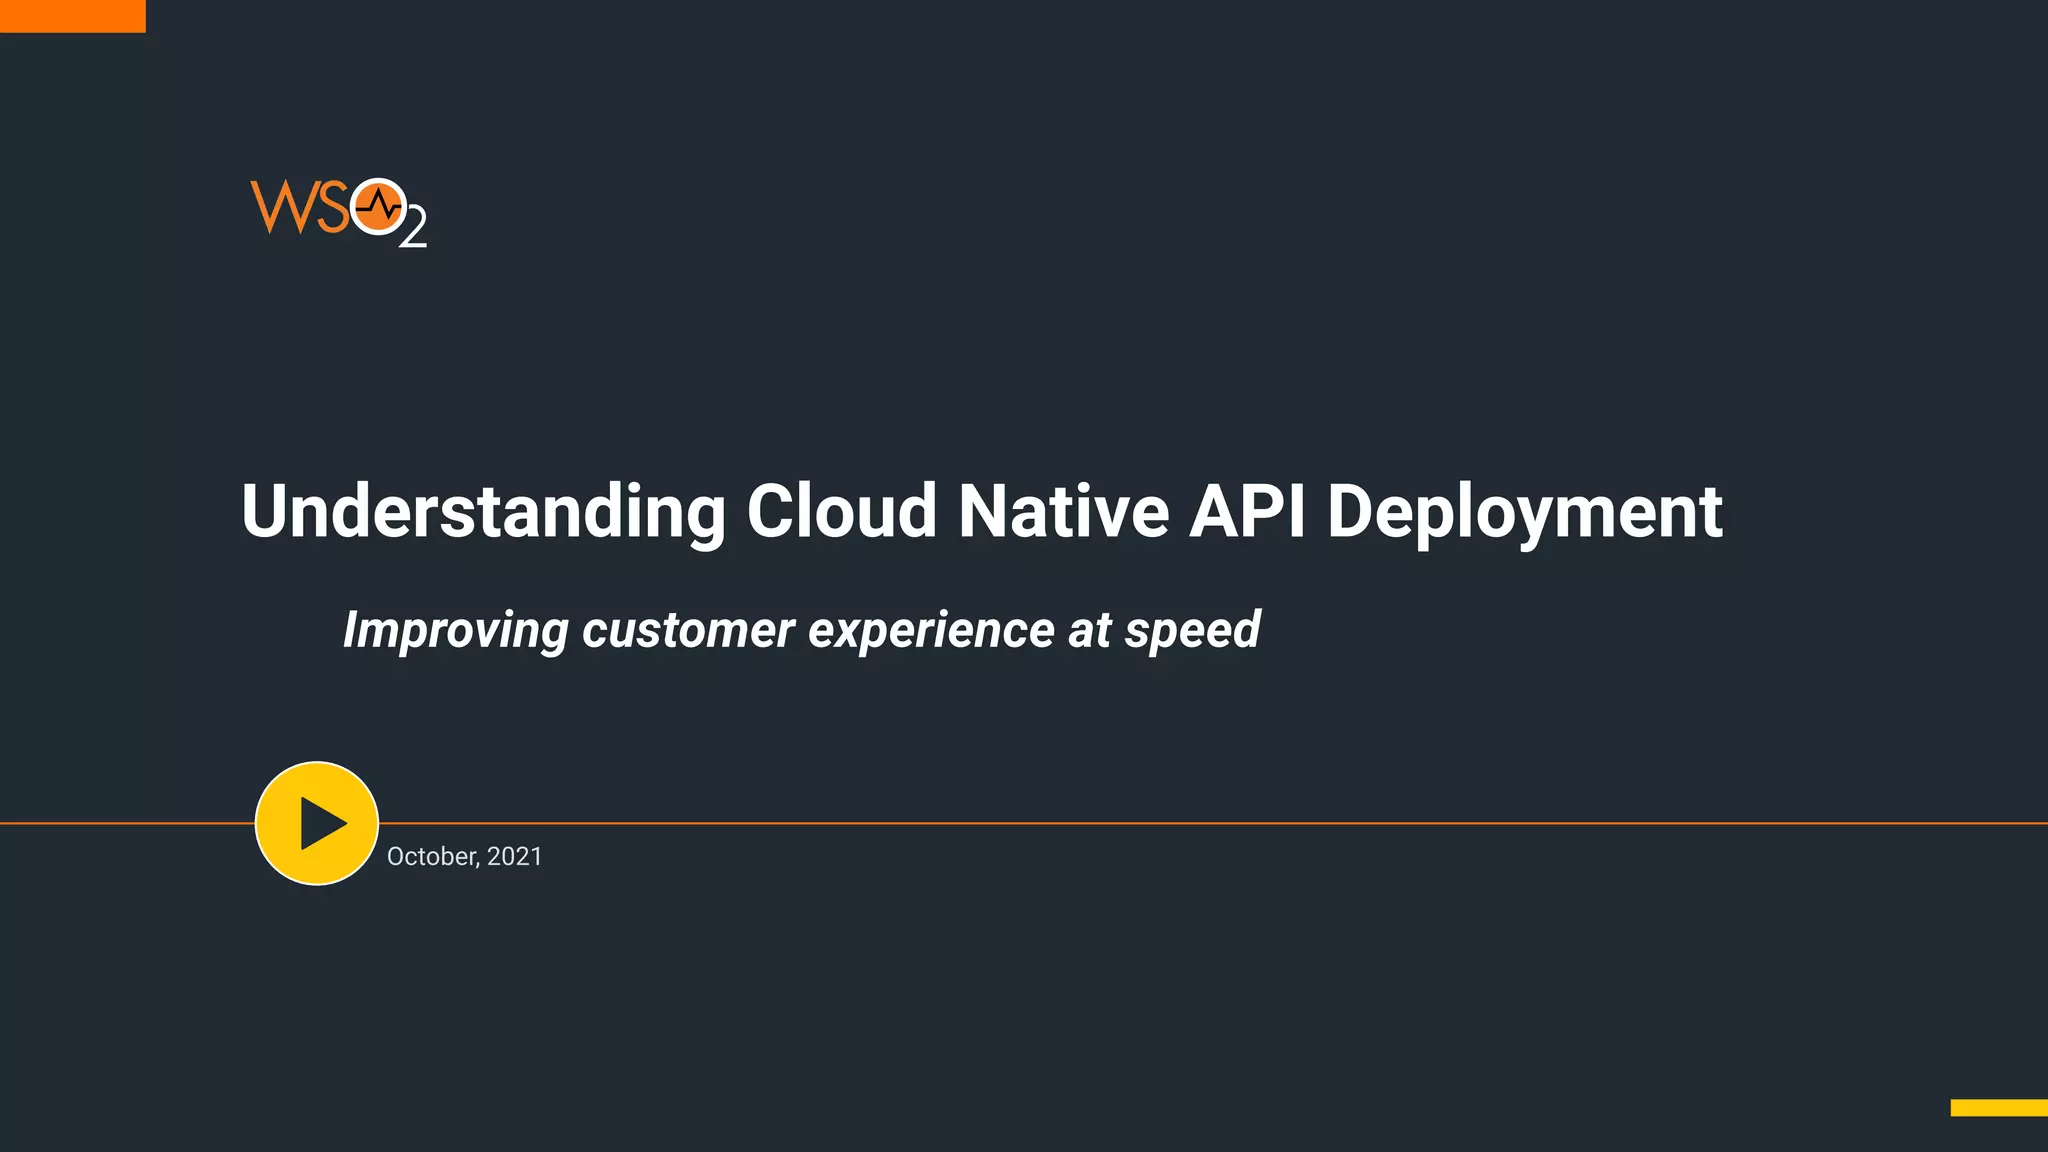Click the orange rectangle in top-left corner
The width and height of the screenshot is (2048, 1152).
coord(72,16)
